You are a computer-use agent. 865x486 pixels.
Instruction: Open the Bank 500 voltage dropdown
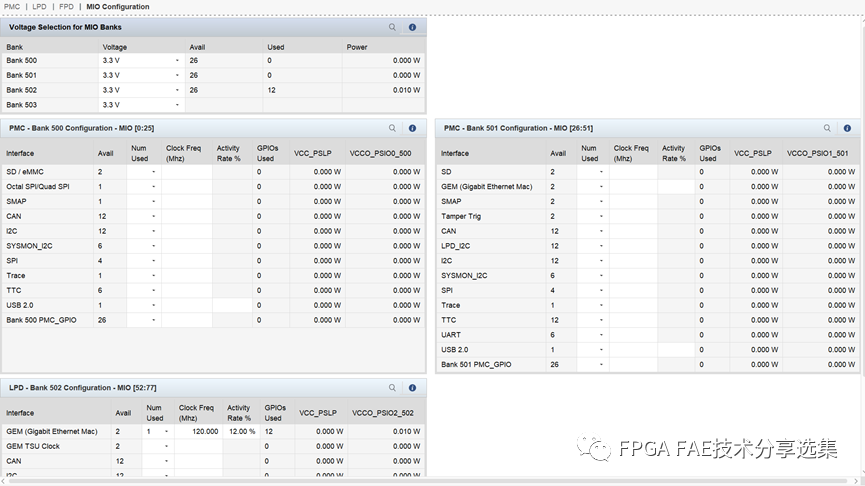177,60
